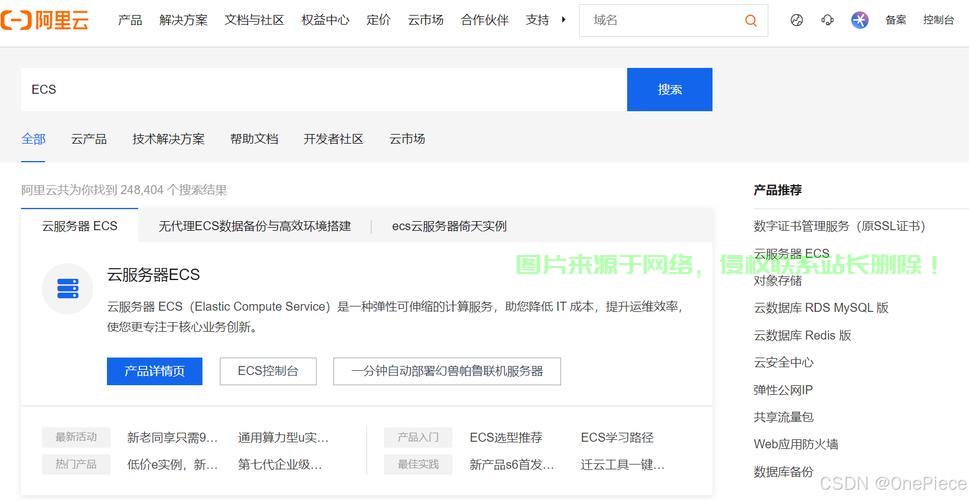Select 无代理ECS数据备份与高效环境搭建 tab

[255, 226]
